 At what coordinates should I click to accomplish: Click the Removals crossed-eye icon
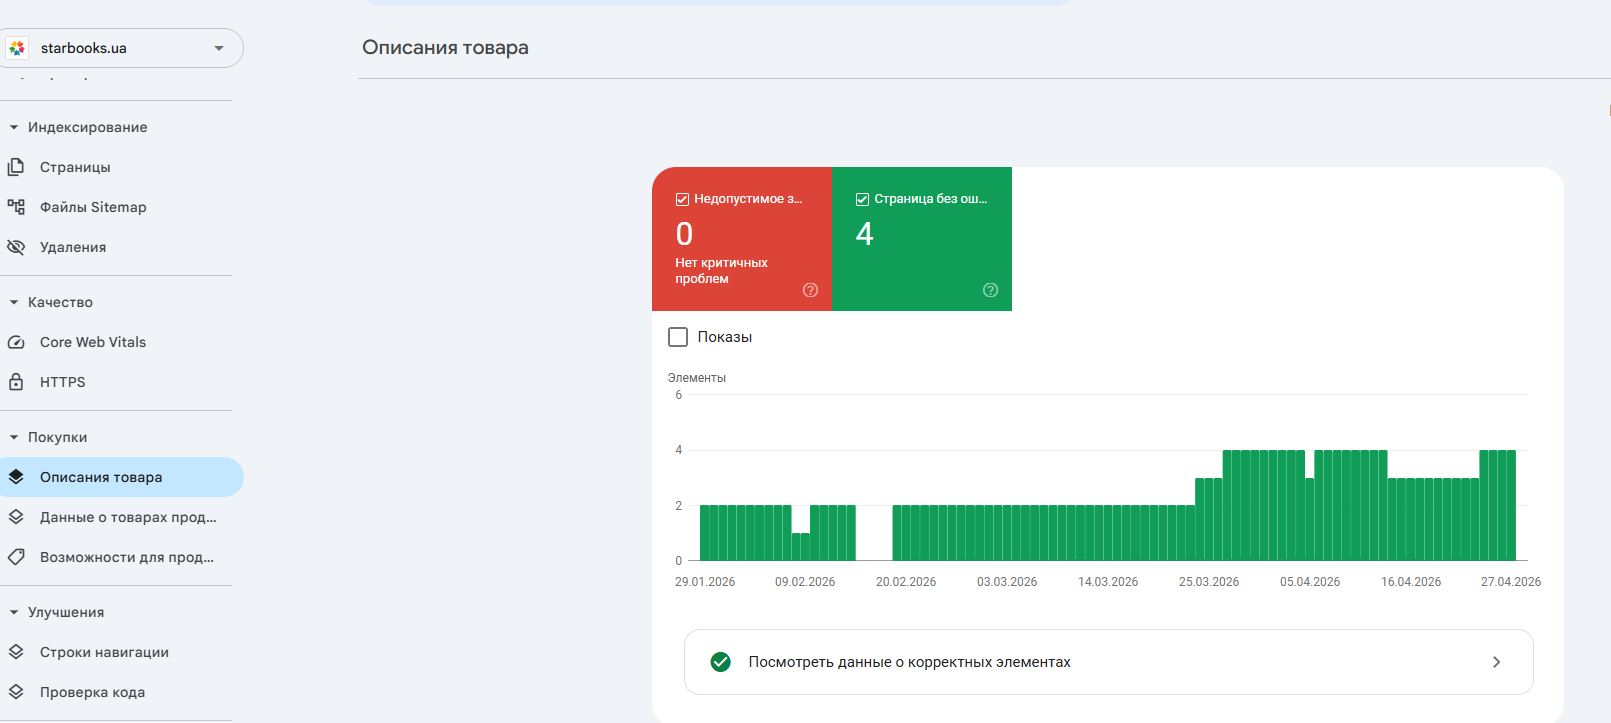(x=16, y=247)
